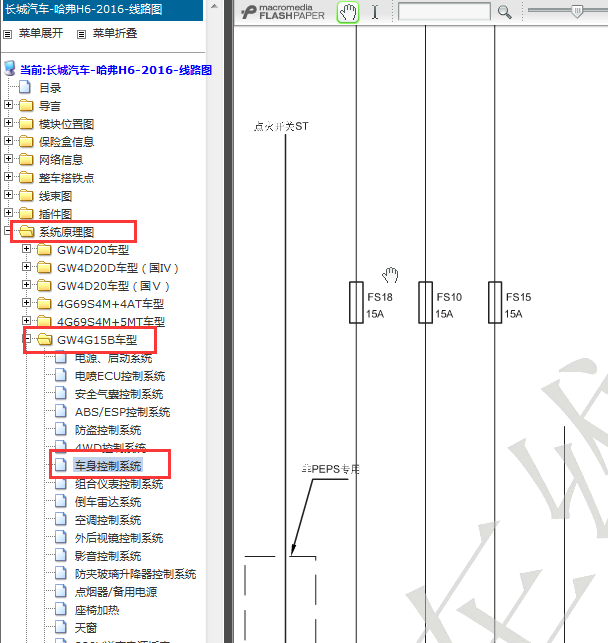Click the Macromedia FlashPaper logo
This screenshot has width=608, height=643.
tap(283, 12)
